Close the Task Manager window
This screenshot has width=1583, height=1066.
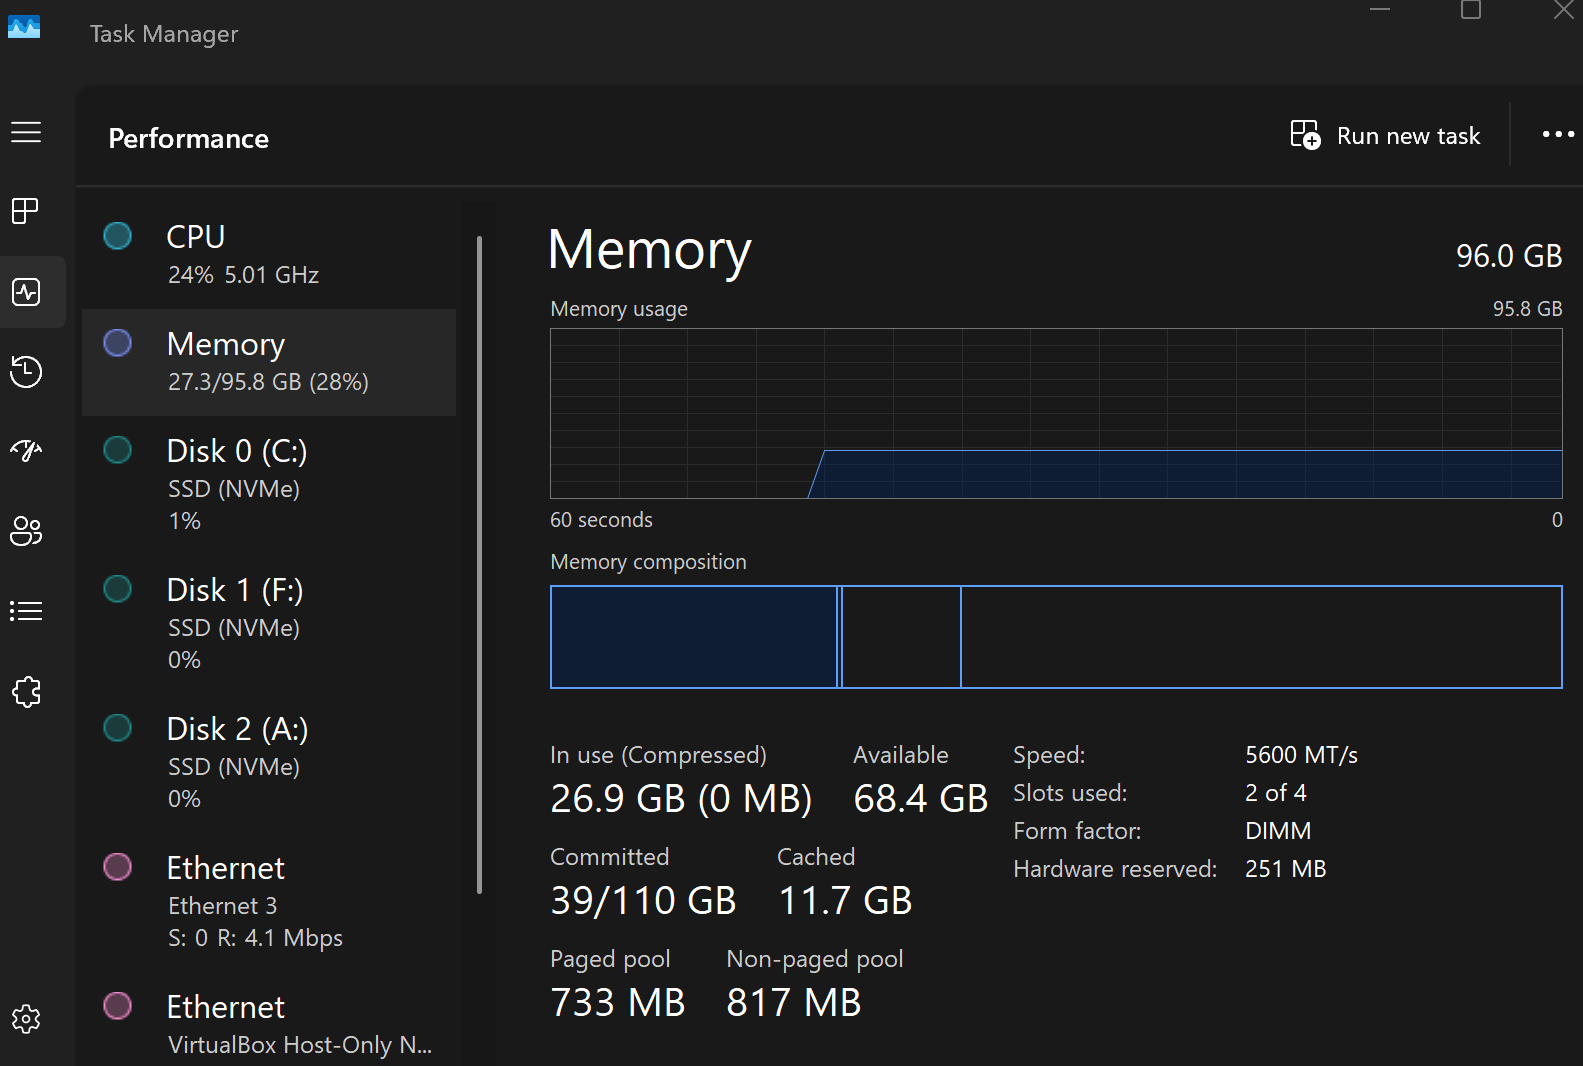pos(1563,10)
